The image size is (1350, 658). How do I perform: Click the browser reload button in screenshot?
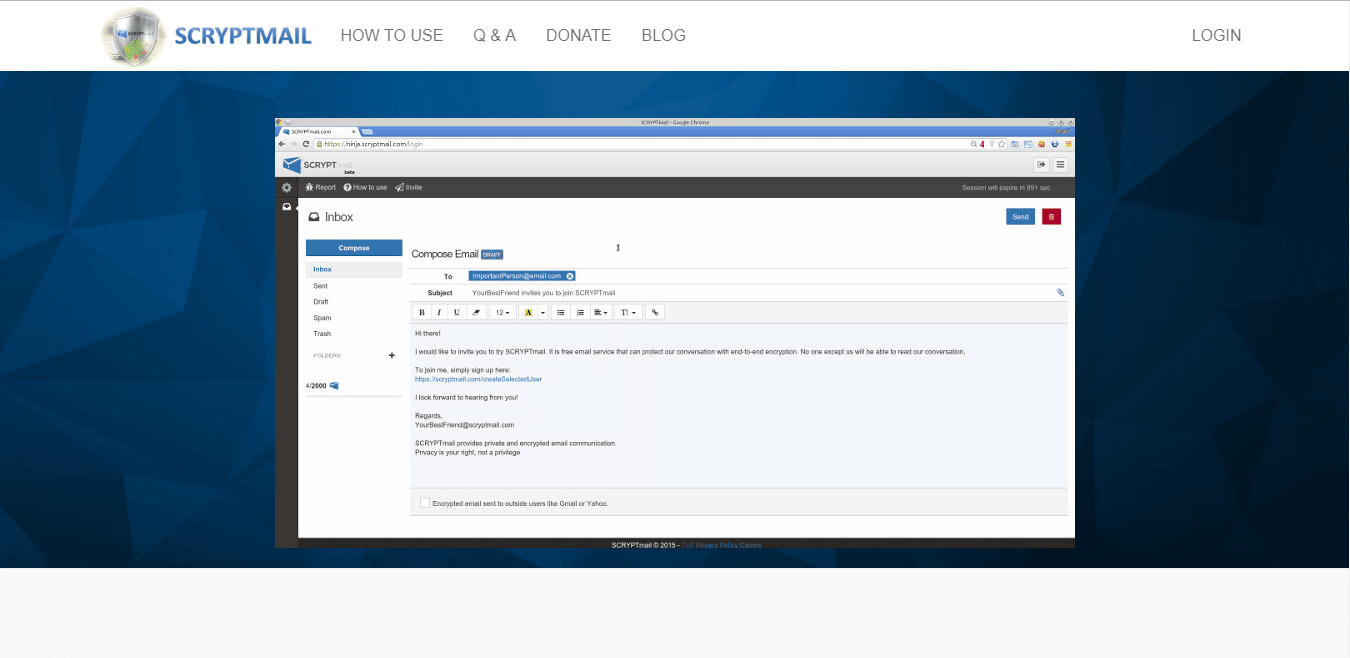[305, 144]
